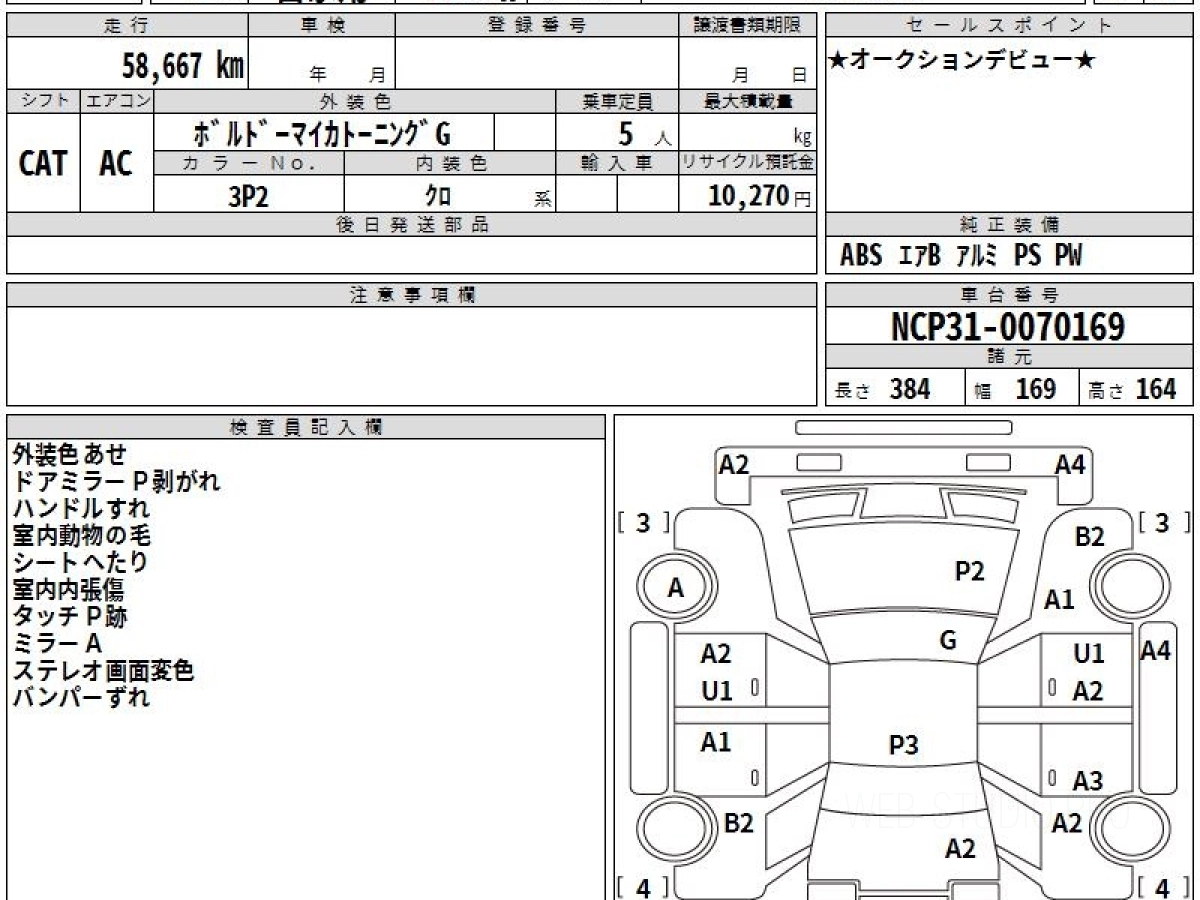This screenshot has height=900, width=1200.
Task: Select the note ハンドルすれ
Action: click(x=81, y=509)
